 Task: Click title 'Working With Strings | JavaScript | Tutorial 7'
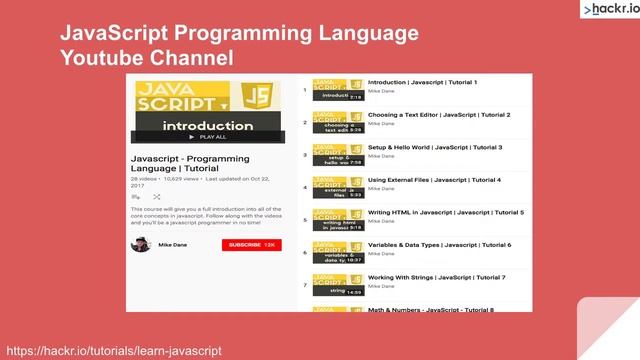point(437,278)
